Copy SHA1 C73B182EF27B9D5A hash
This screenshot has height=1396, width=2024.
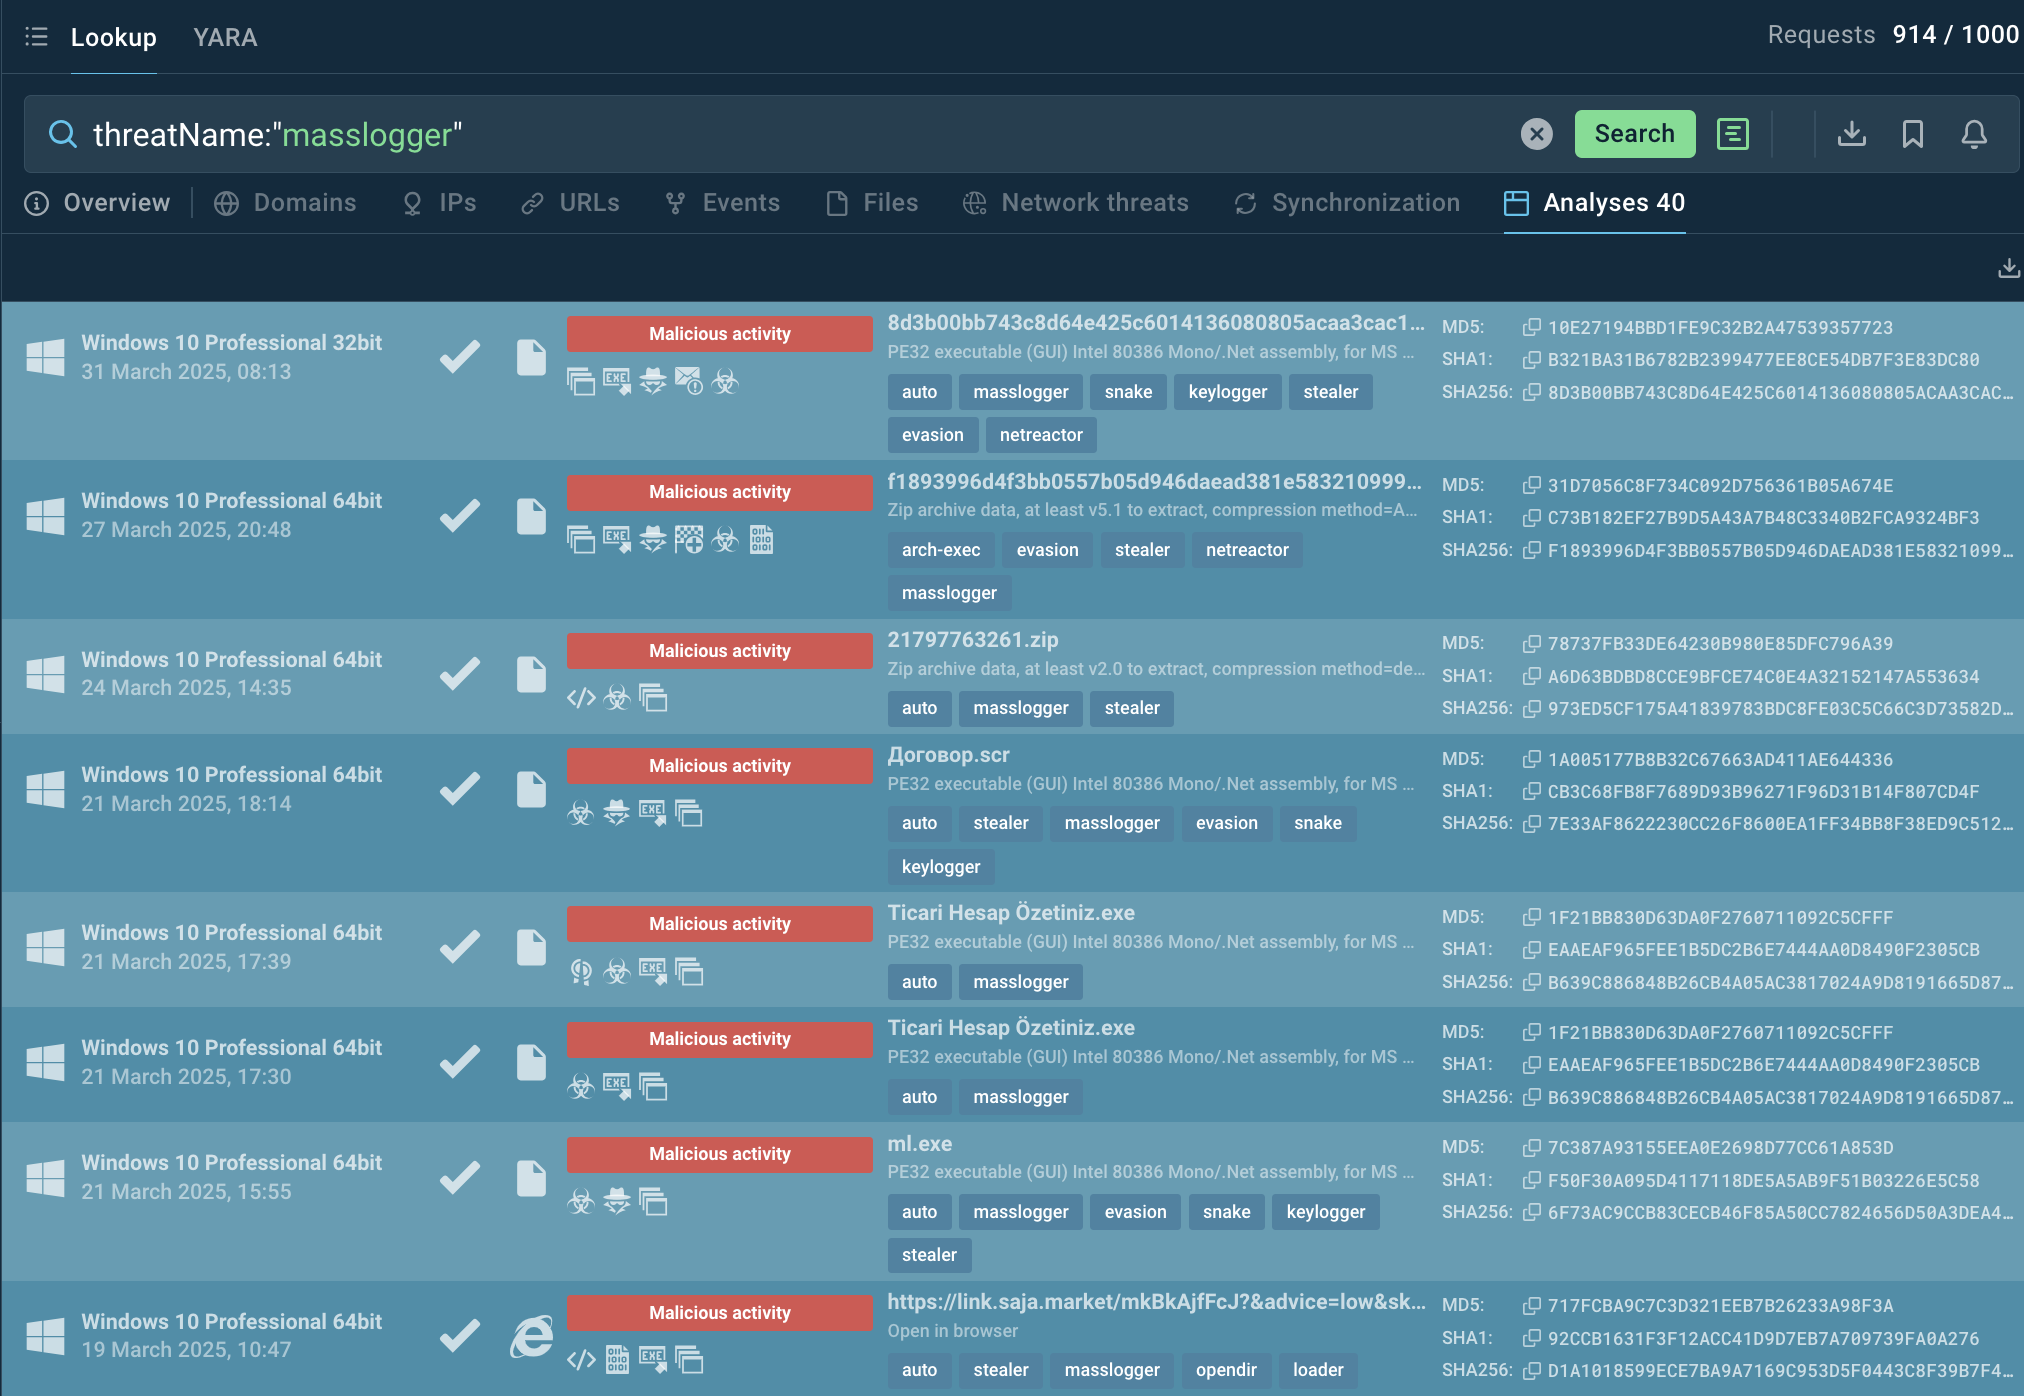pyautogui.click(x=1531, y=517)
